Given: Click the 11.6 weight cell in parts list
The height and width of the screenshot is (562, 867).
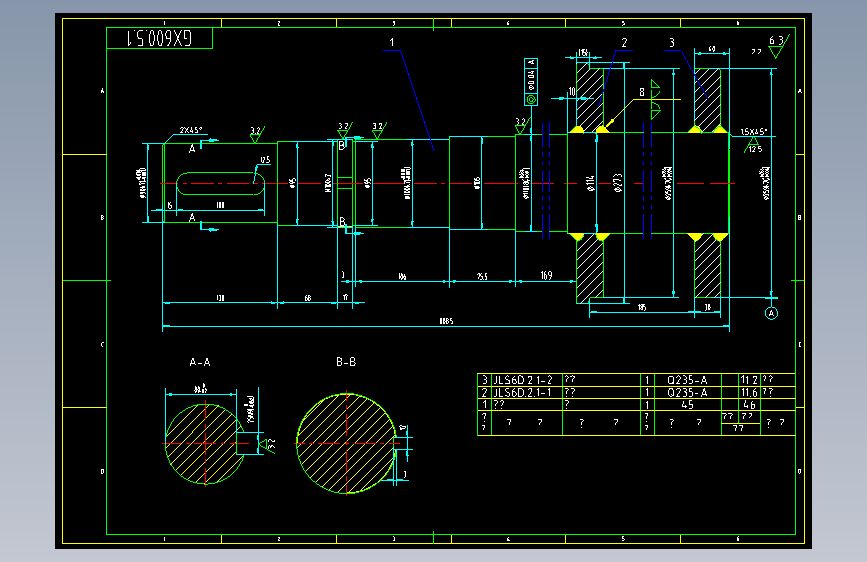Looking at the screenshot, I should coord(749,392).
